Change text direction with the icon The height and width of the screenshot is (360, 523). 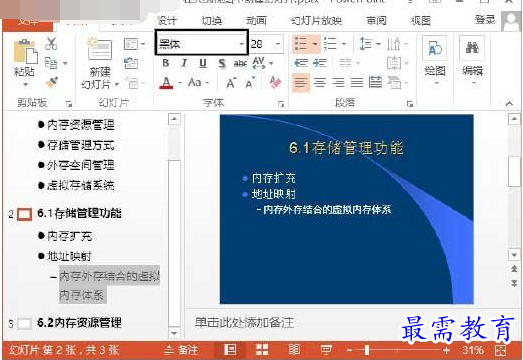pyautogui.click(x=397, y=44)
